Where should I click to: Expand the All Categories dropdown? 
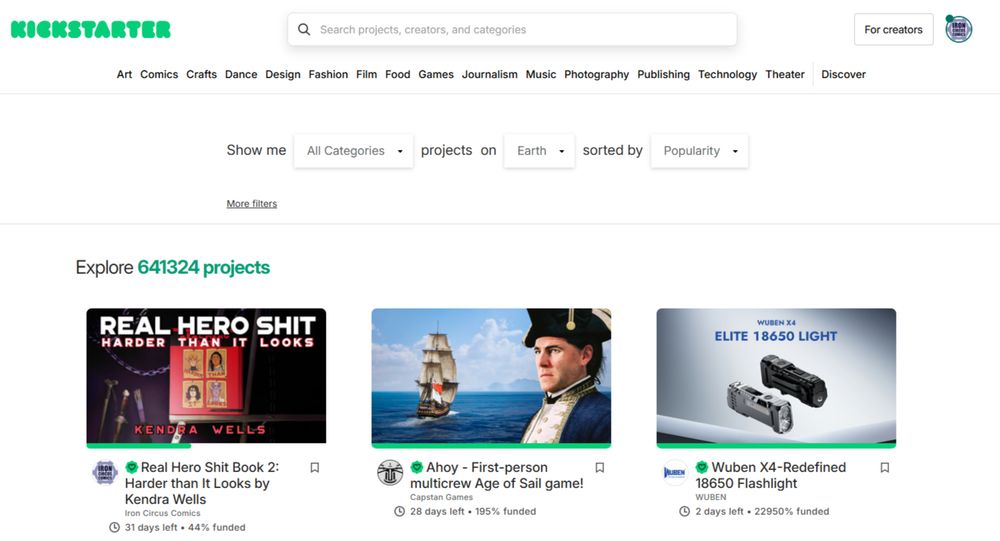[353, 151]
